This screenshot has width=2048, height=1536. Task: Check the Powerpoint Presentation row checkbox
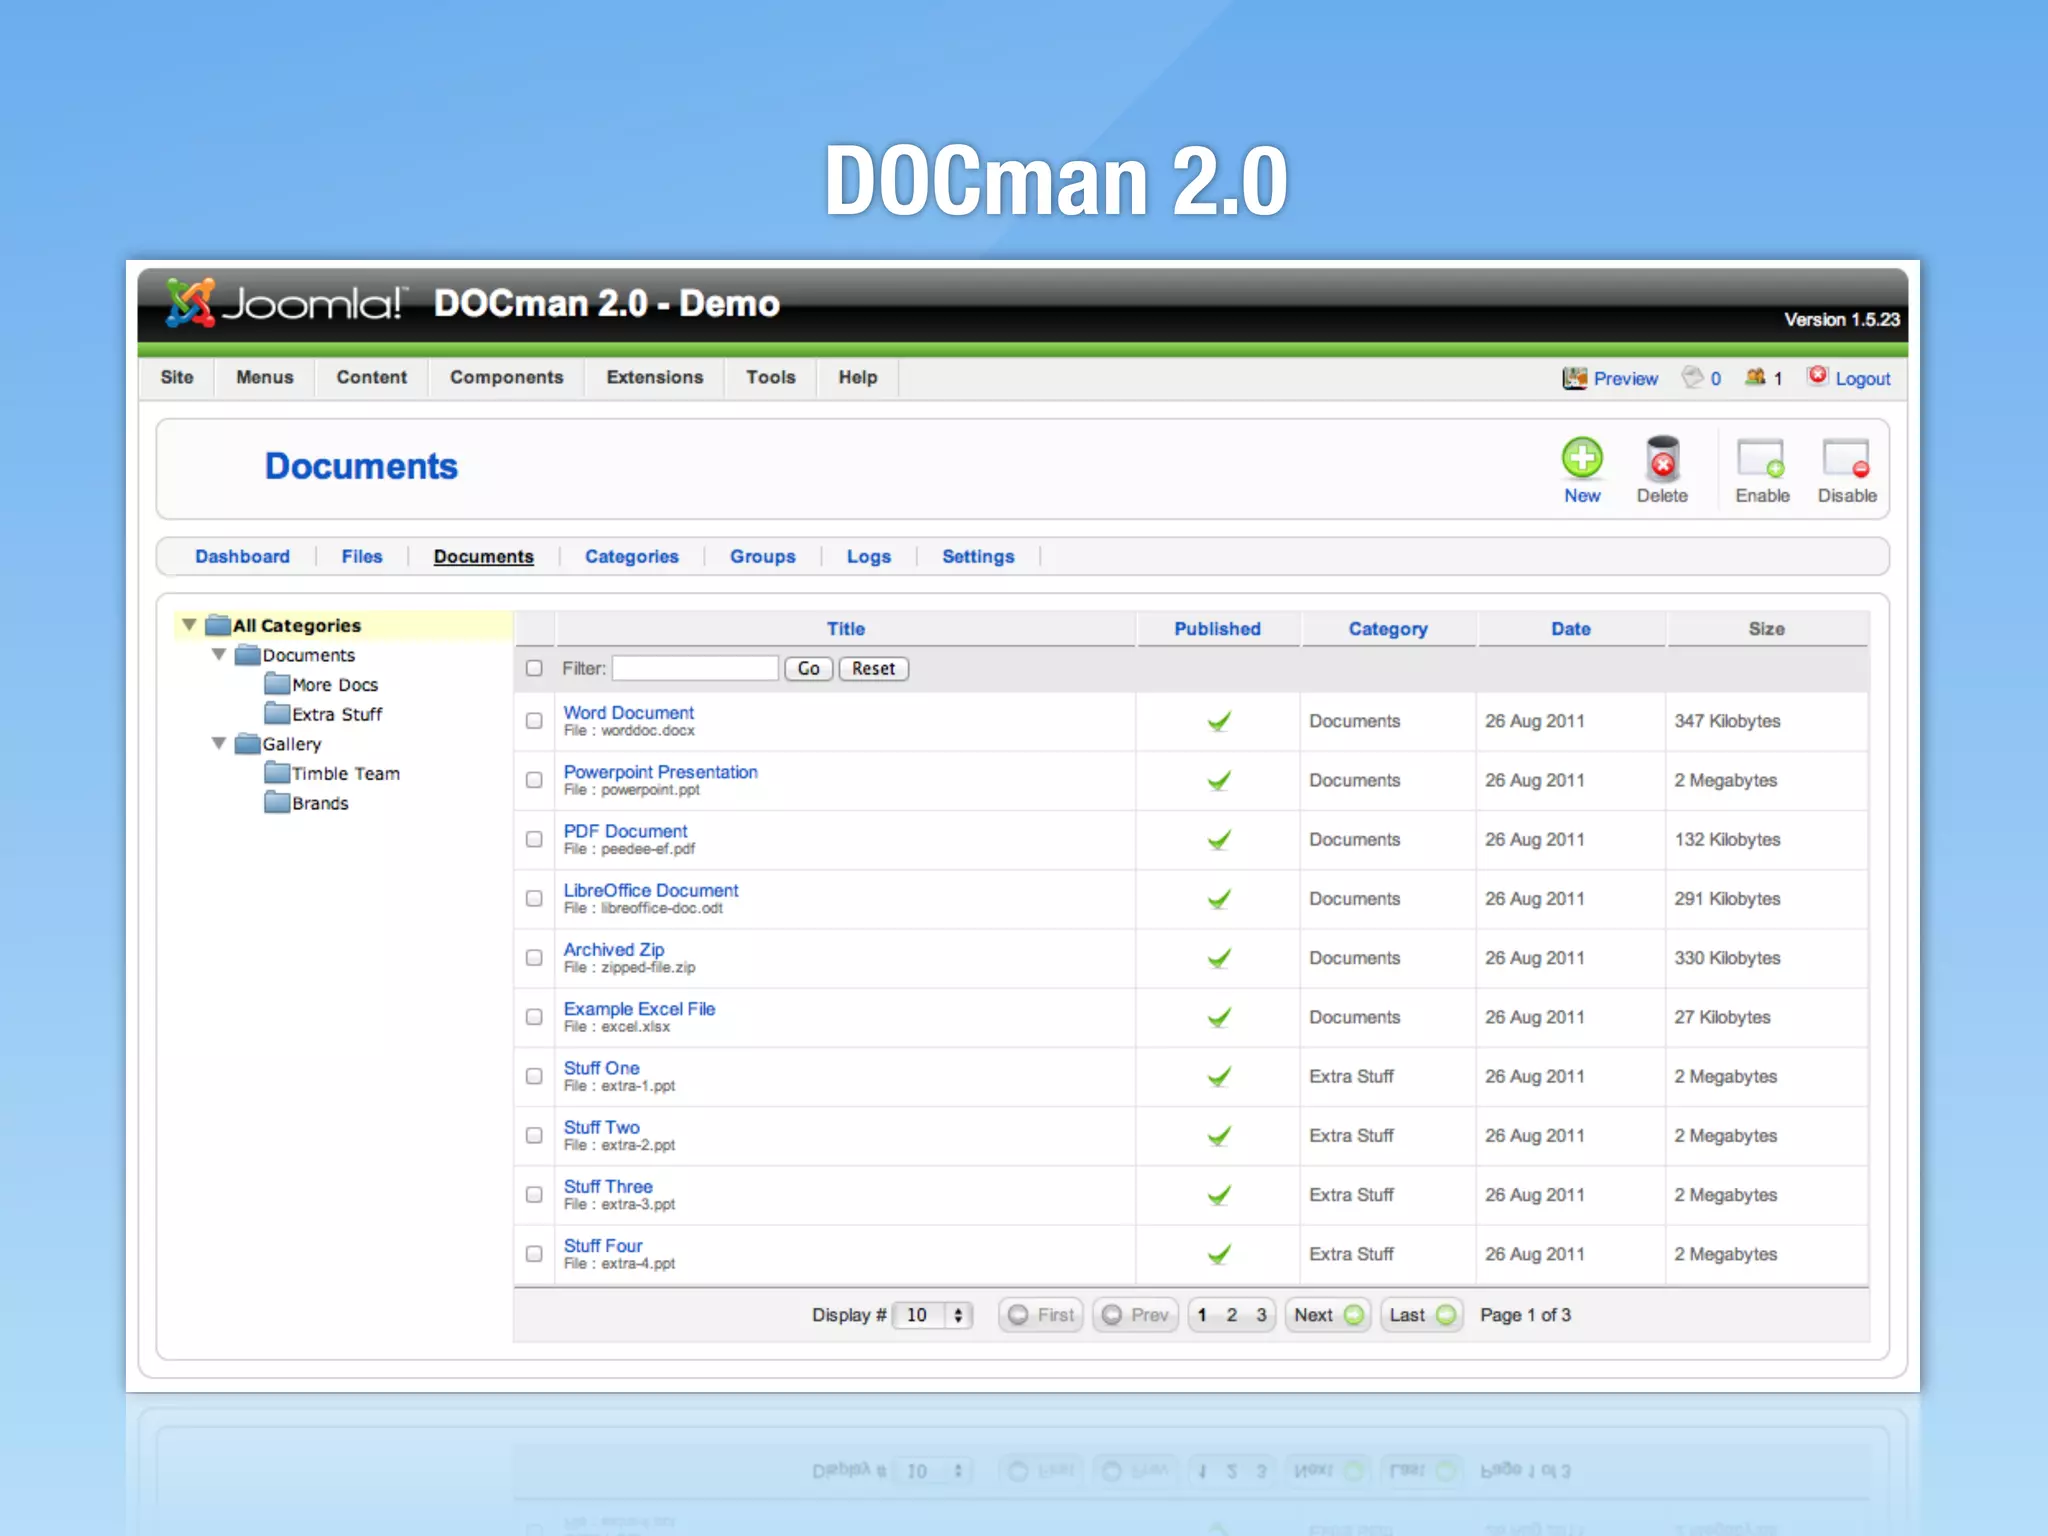tap(534, 780)
